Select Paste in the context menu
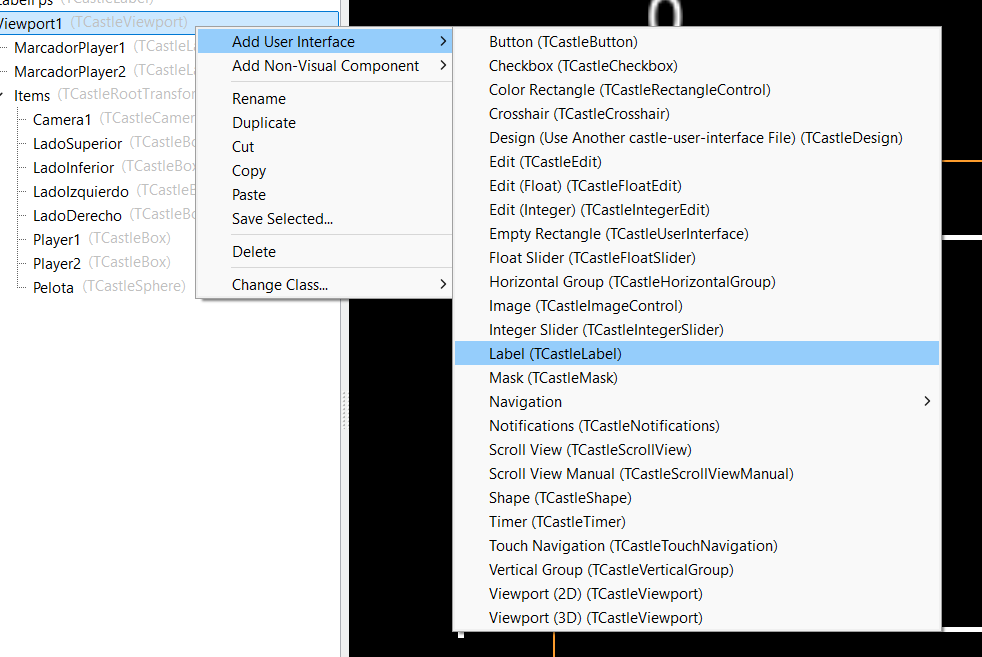 click(x=324, y=195)
